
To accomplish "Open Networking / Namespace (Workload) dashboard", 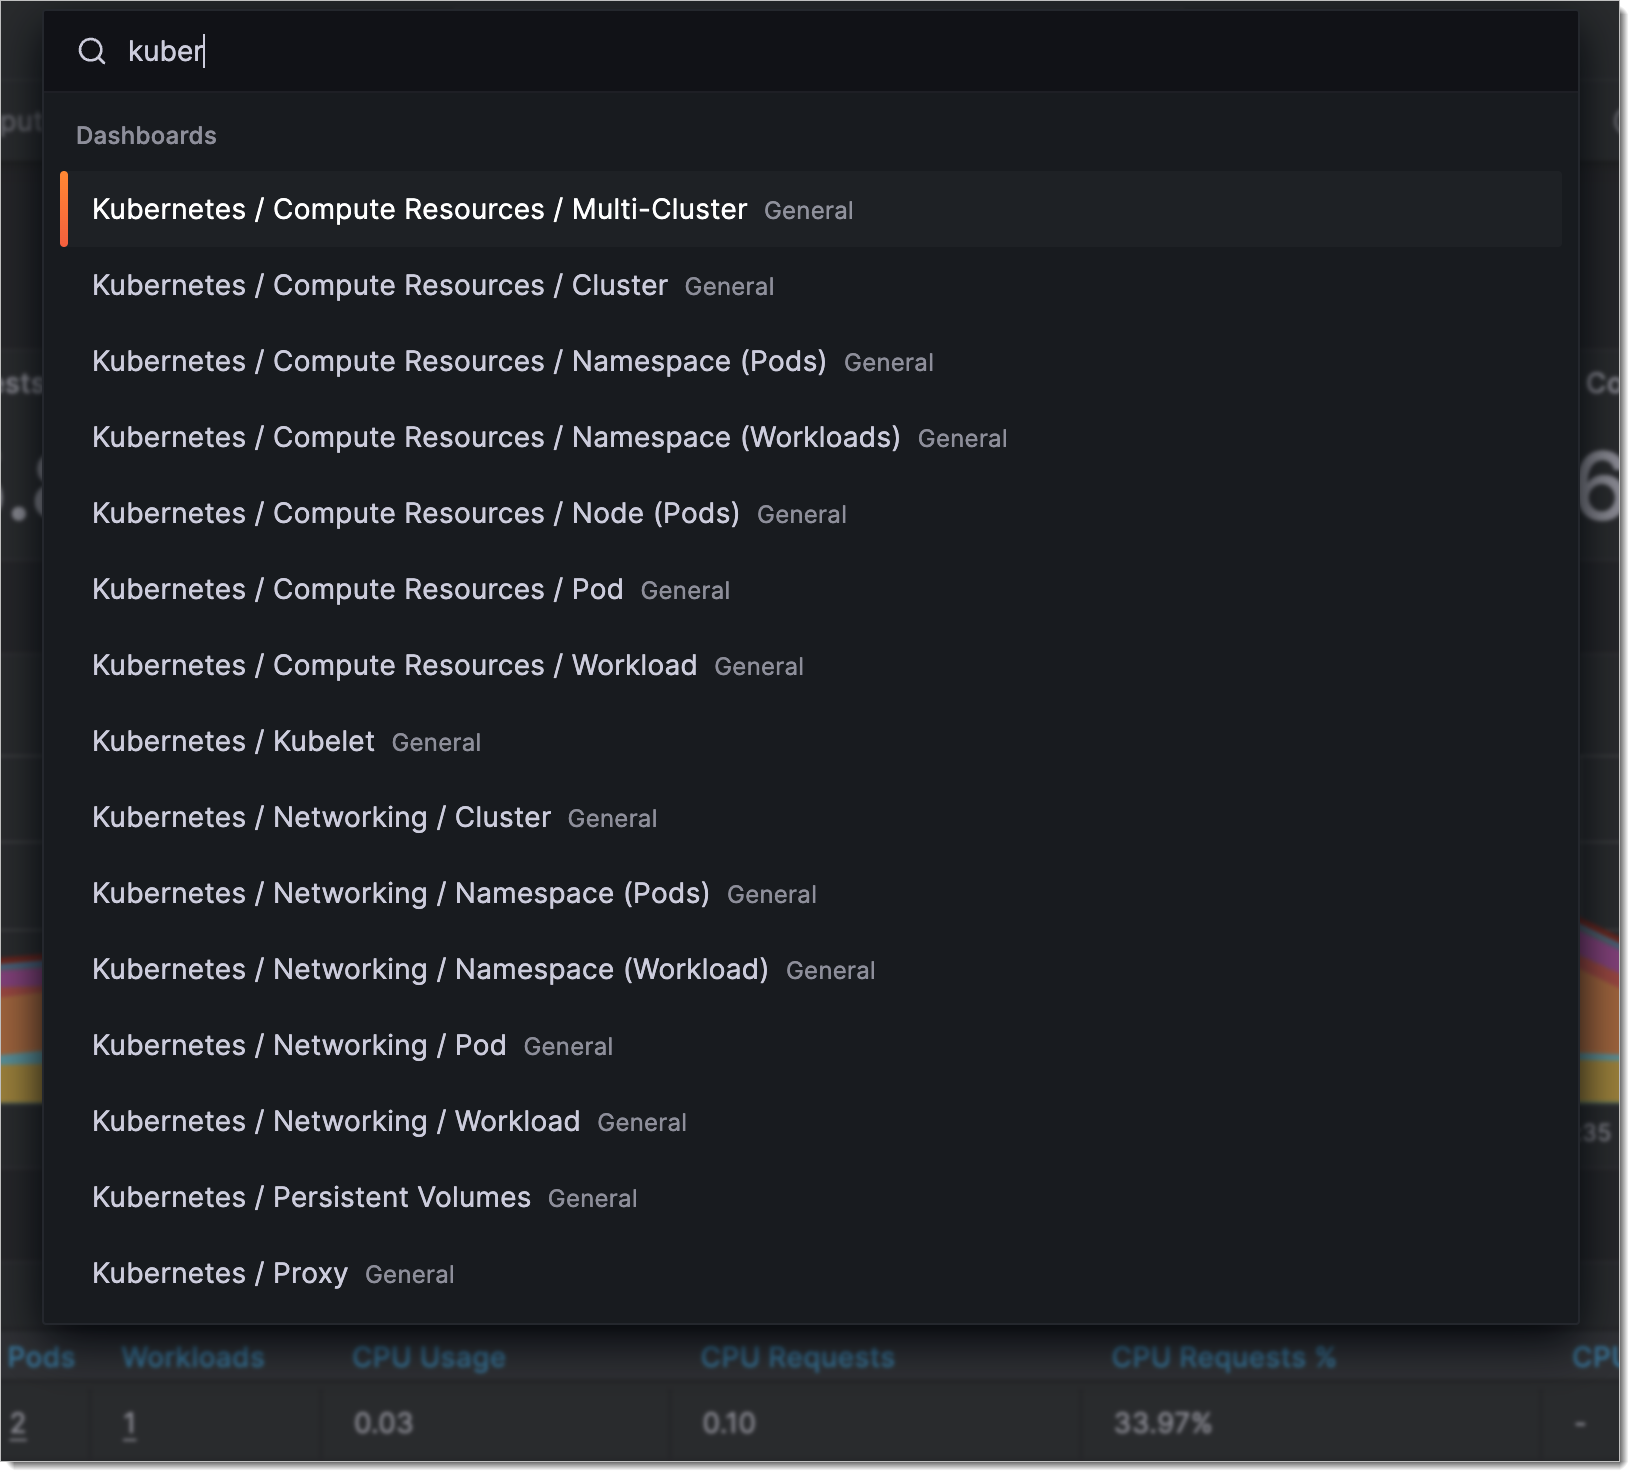I will pos(811,969).
